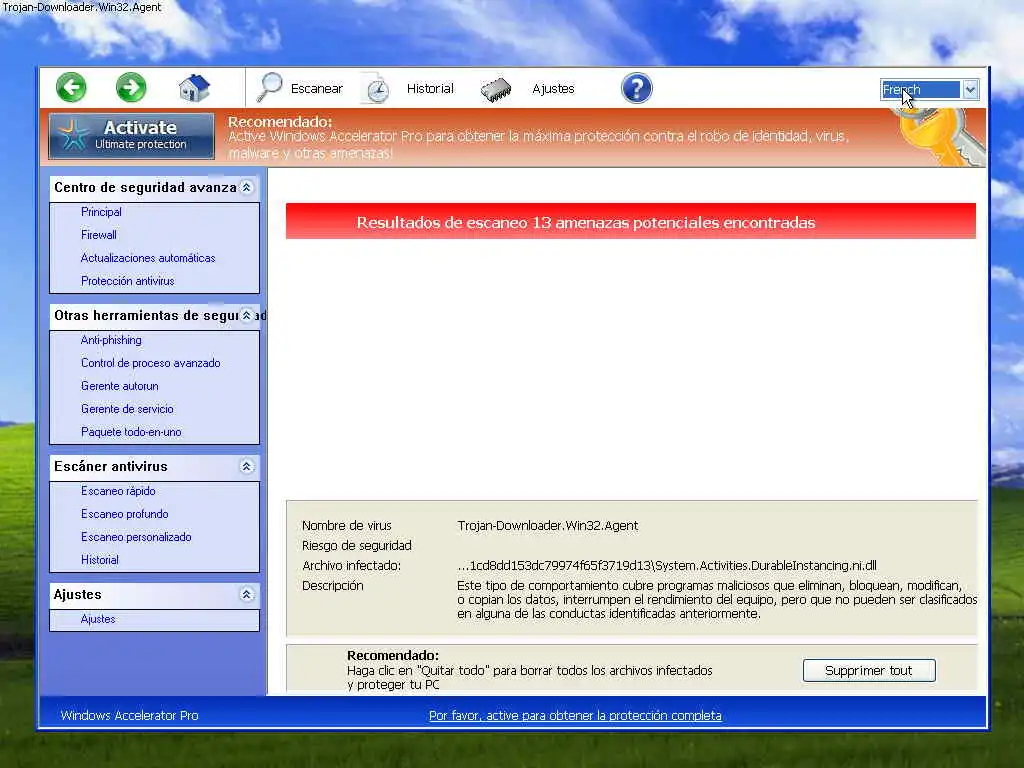Screen dimensions: 1024x768
Task: Open Escanear in the toolbar
Action: 317,89
